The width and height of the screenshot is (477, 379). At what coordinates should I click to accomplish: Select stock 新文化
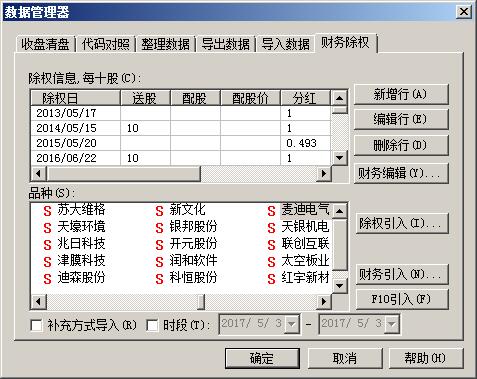coord(180,210)
